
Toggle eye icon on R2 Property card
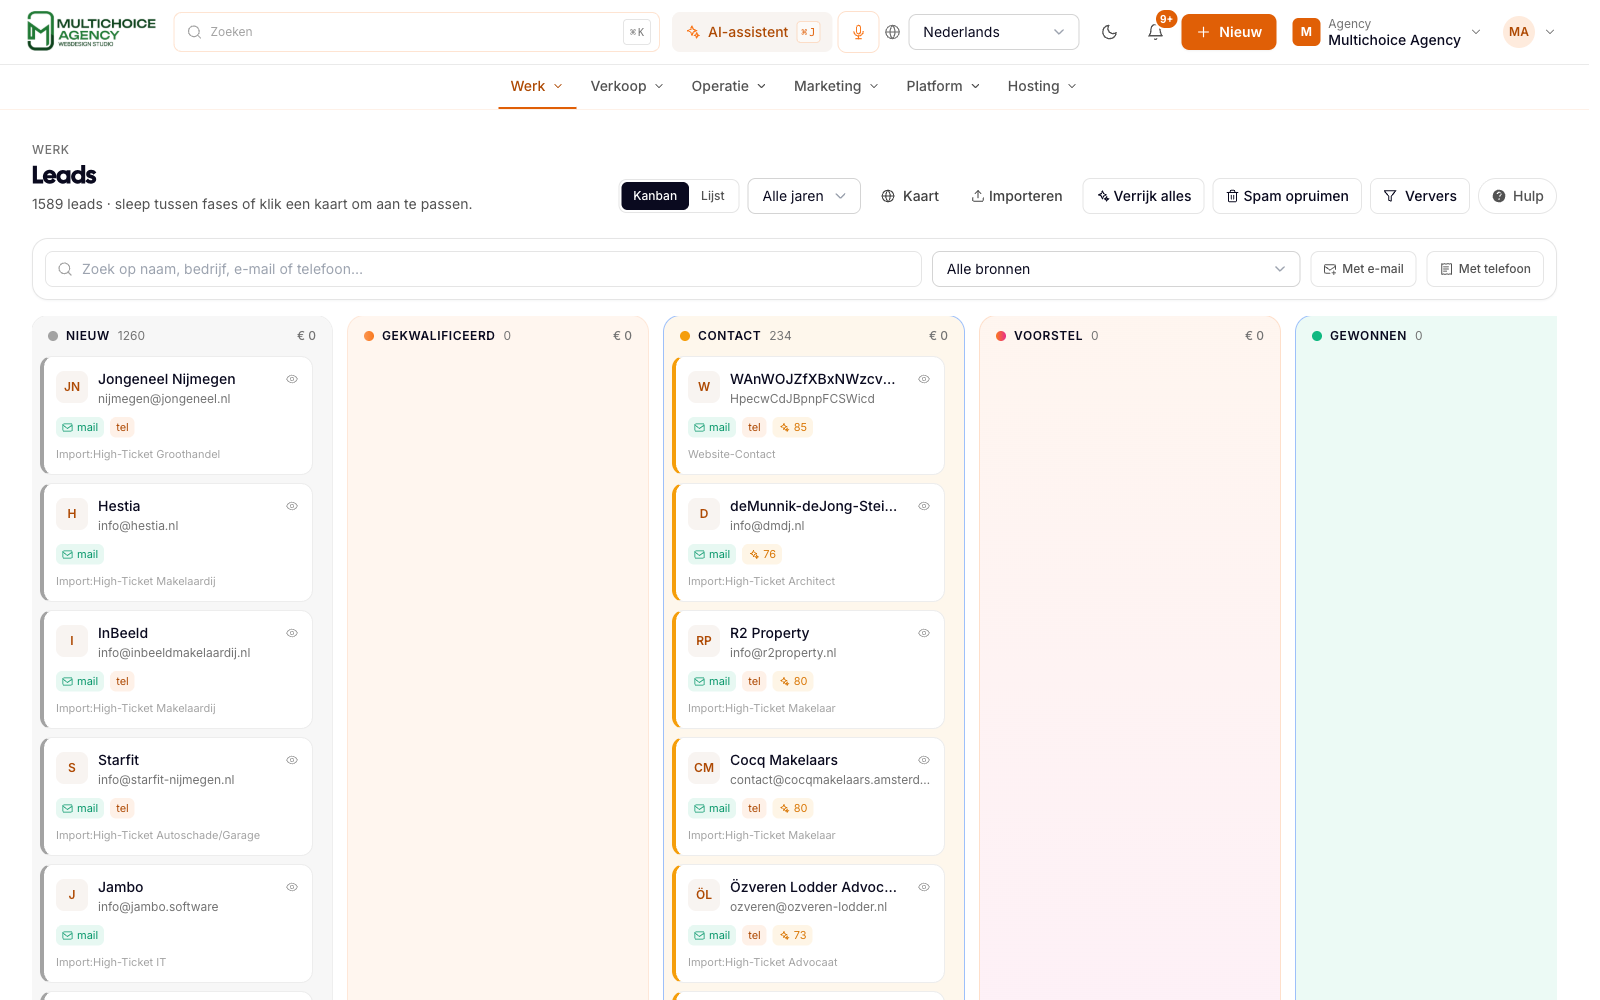924,633
